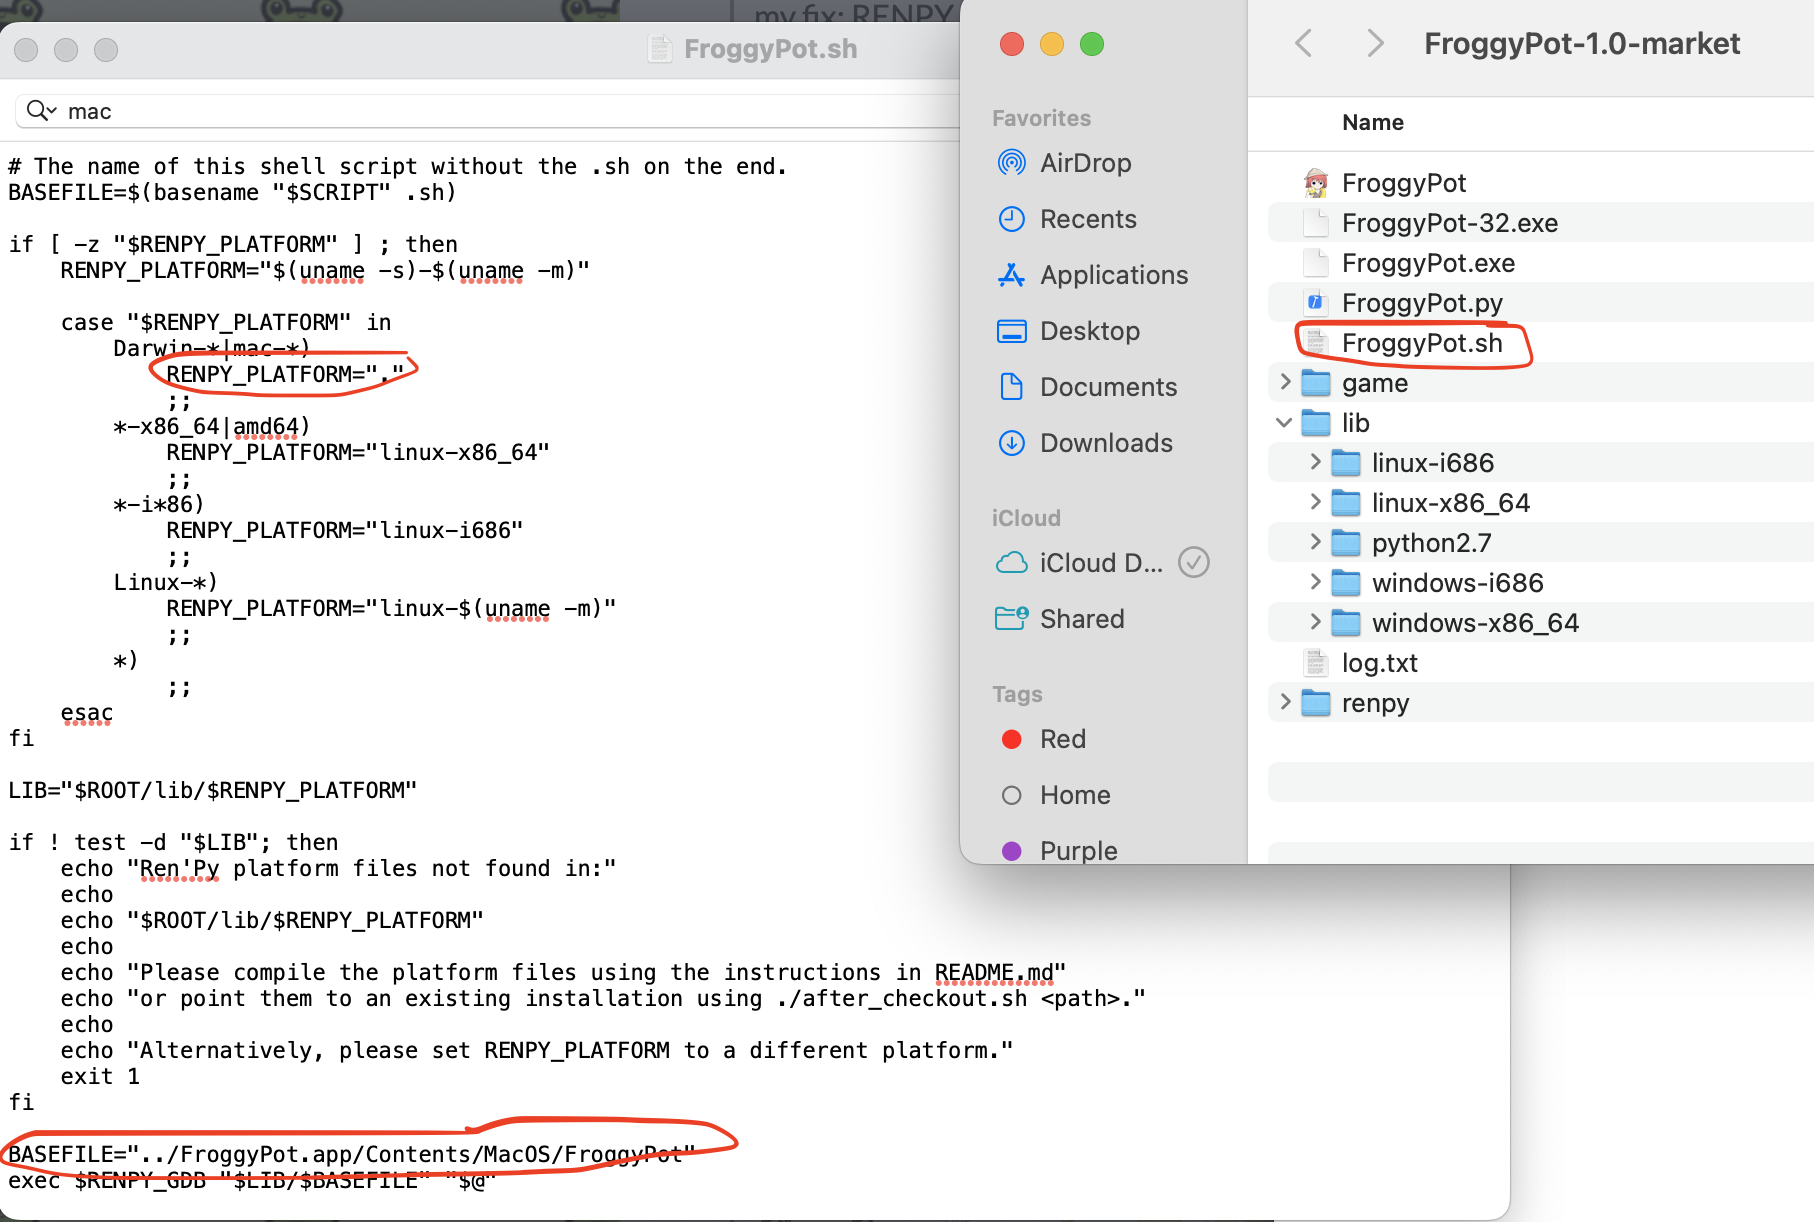Click RENPY_PLATFORM="linux-x86_64" line
This screenshot has width=1814, height=1222.
click(357, 452)
